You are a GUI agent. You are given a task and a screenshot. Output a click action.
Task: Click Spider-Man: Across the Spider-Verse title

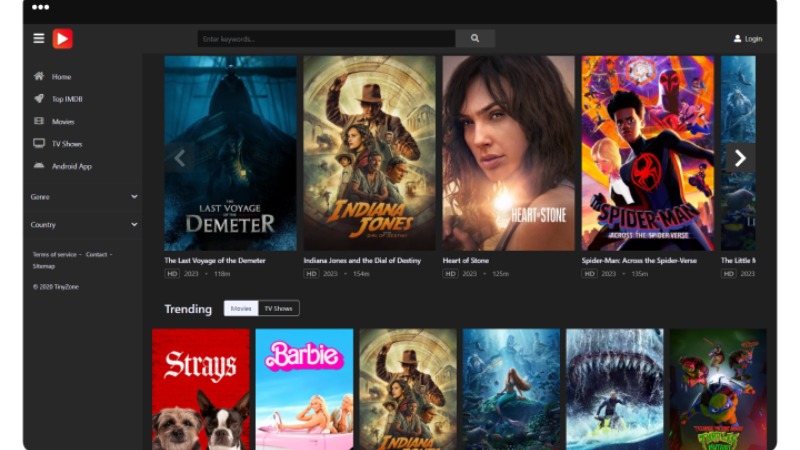pos(639,260)
